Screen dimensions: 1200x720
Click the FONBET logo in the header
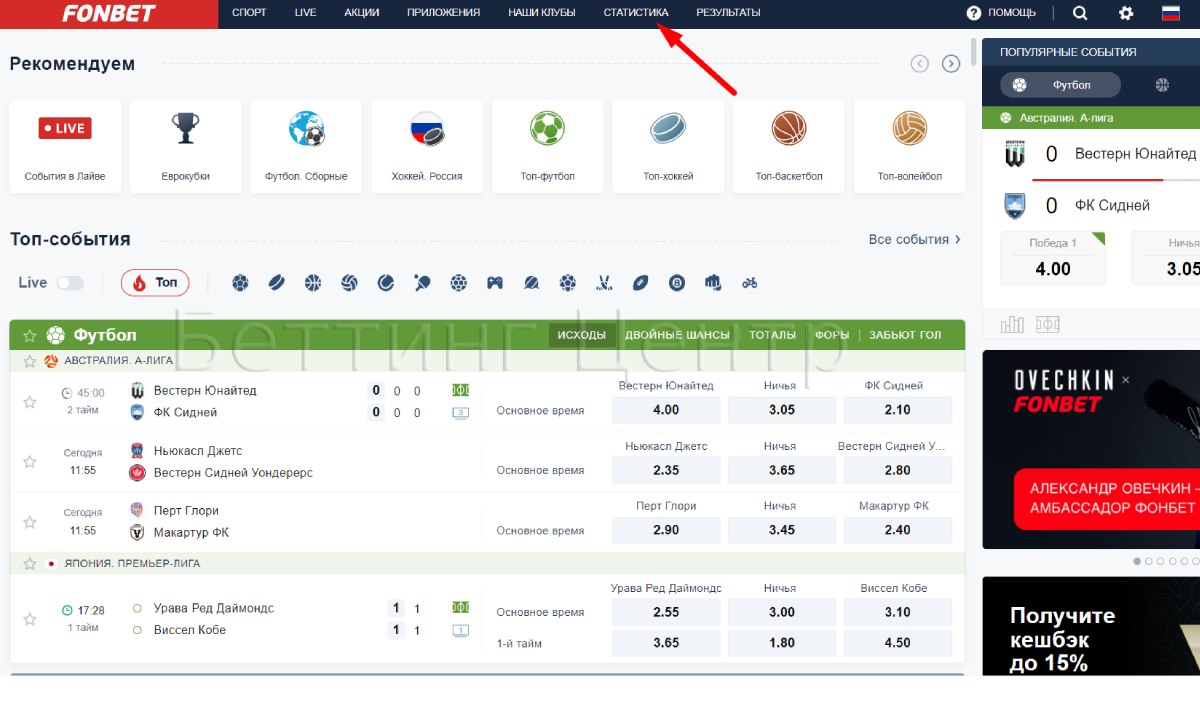click(x=109, y=14)
